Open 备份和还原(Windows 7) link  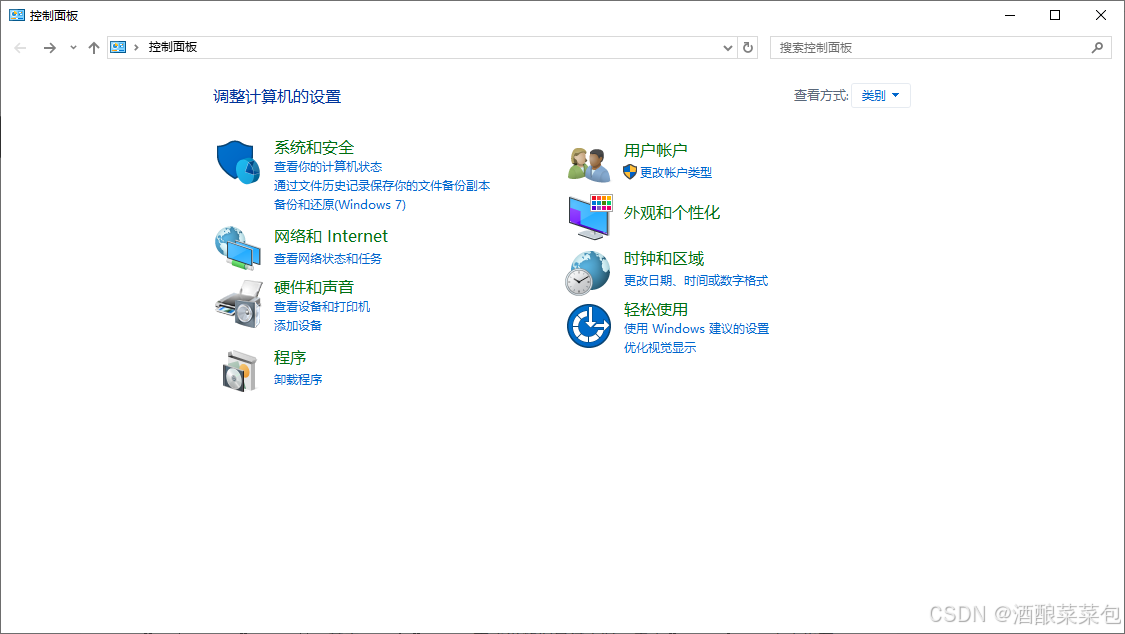(340, 205)
